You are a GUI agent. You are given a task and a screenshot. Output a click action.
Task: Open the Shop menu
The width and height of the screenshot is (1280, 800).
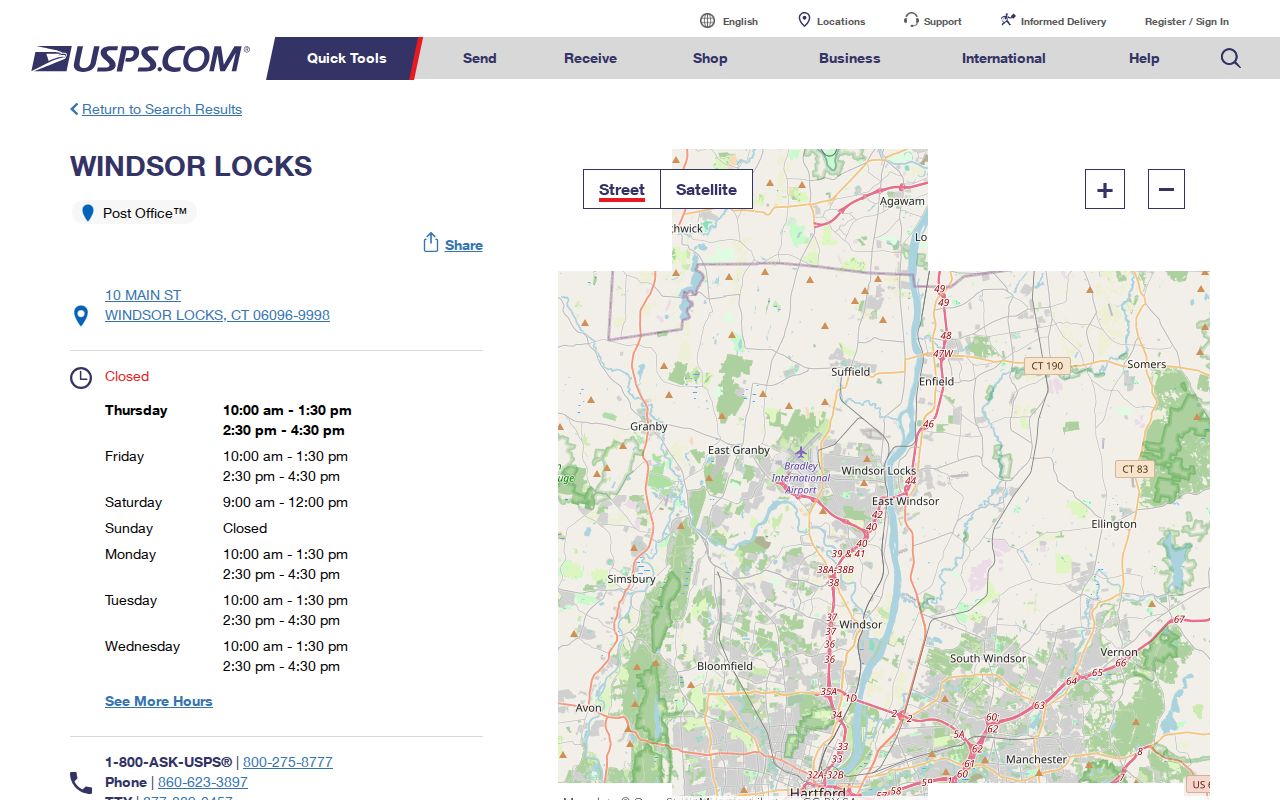710,58
